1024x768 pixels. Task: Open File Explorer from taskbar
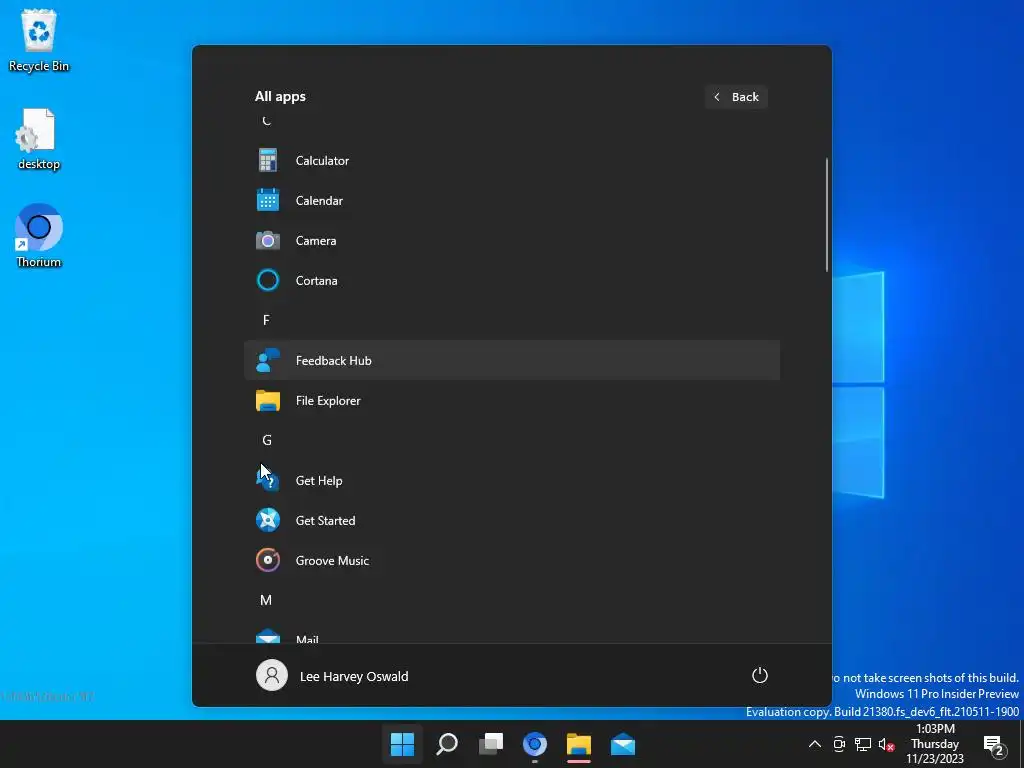(579, 744)
